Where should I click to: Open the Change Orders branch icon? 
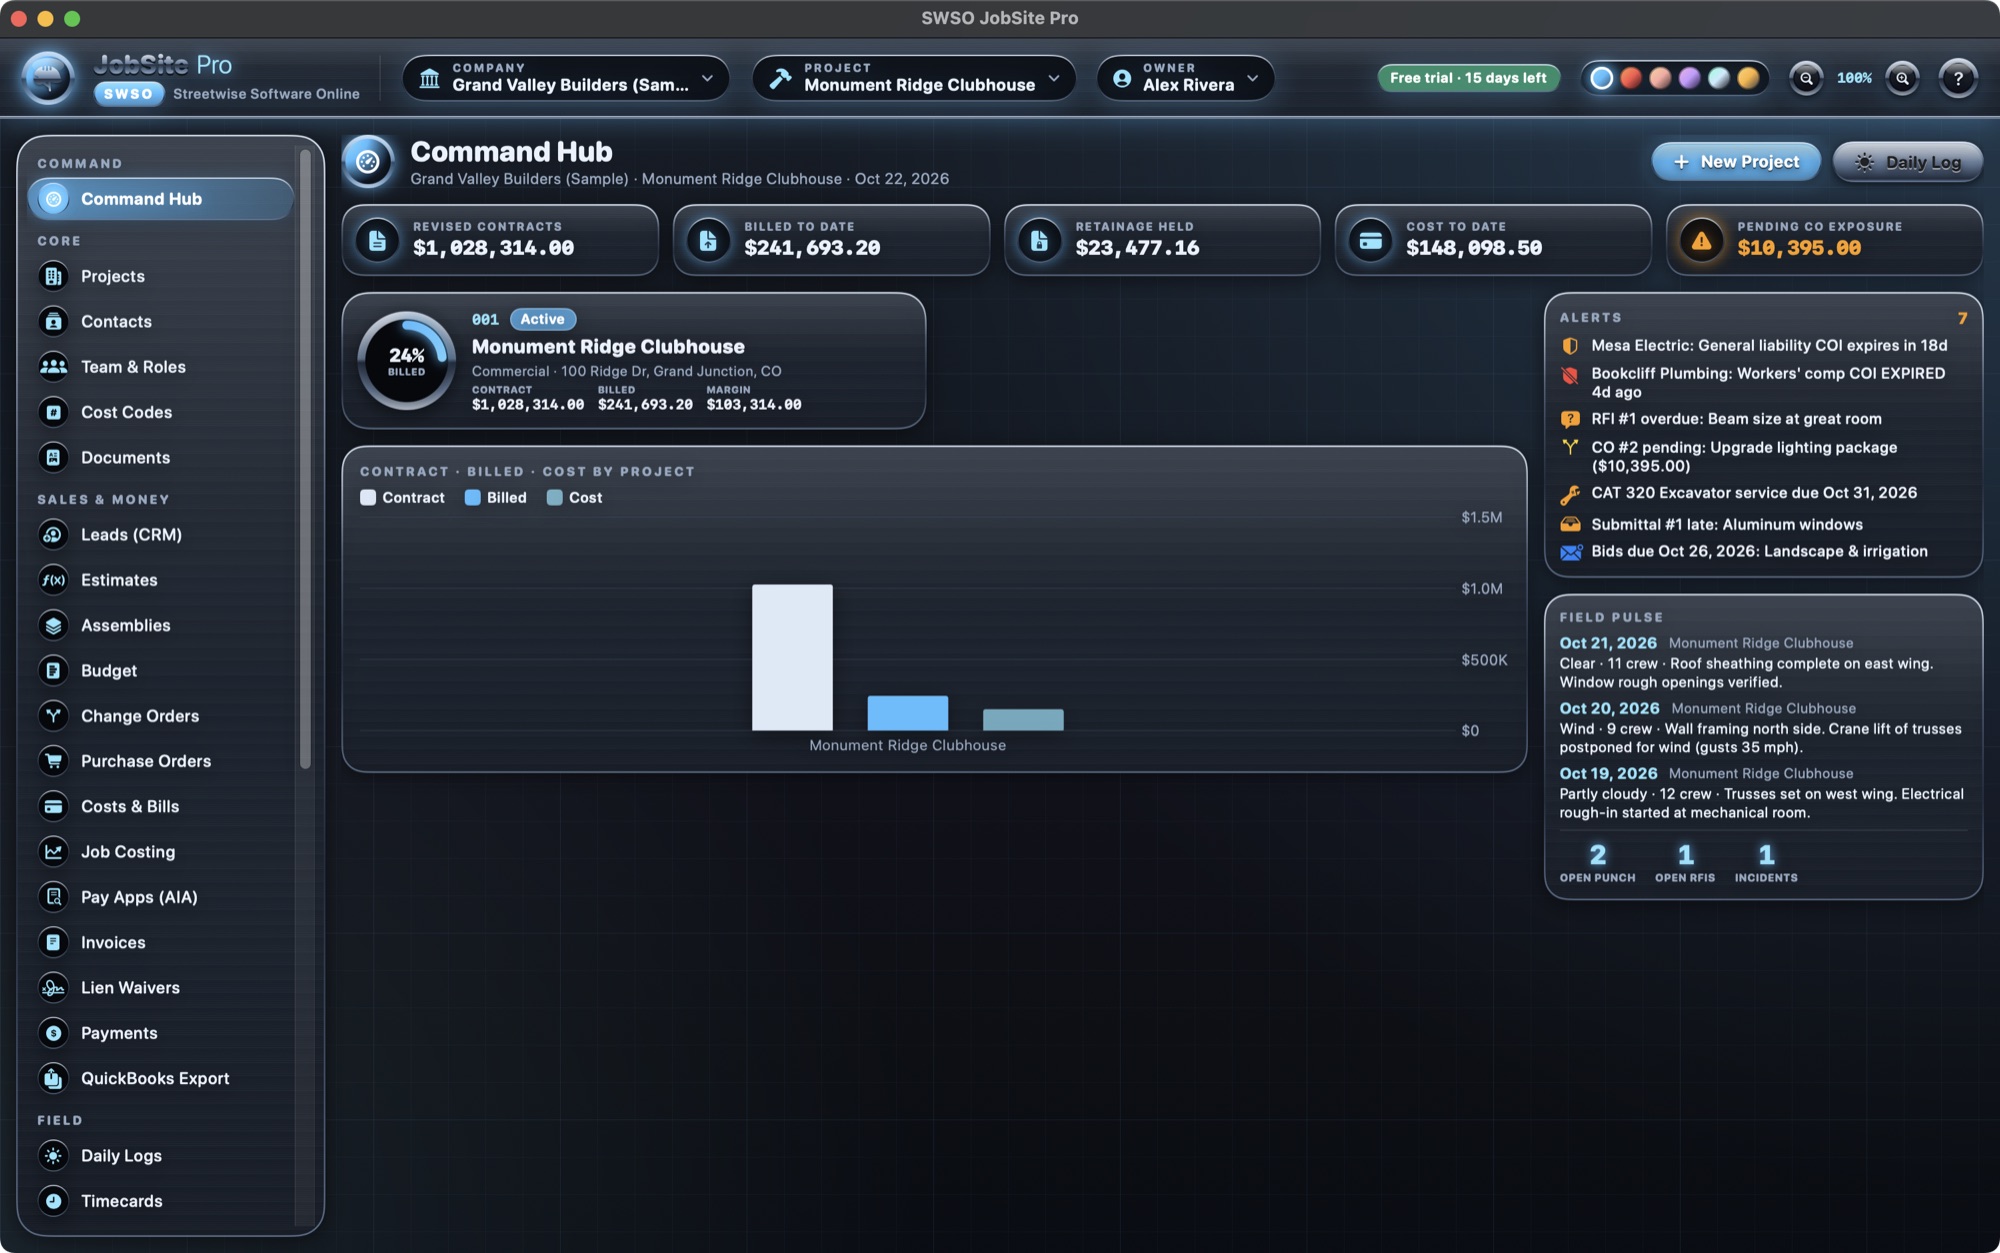[x=53, y=716]
